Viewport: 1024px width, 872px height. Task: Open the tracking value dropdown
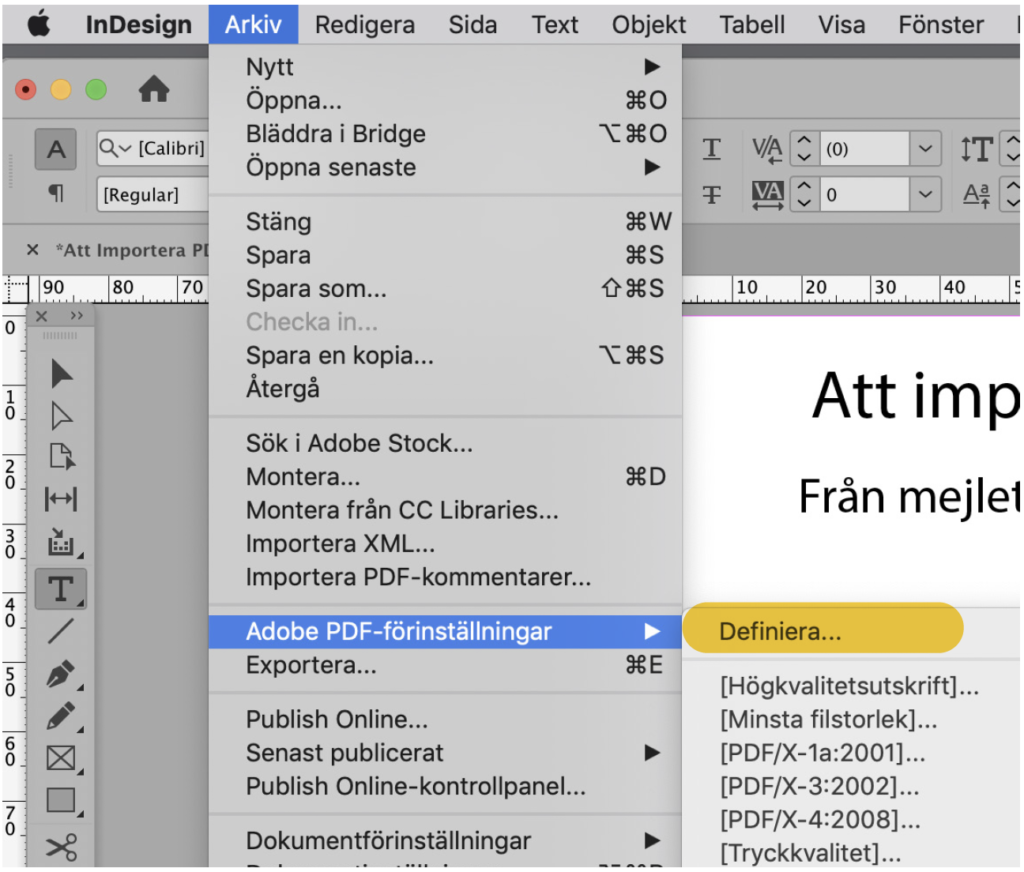click(925, 194)
